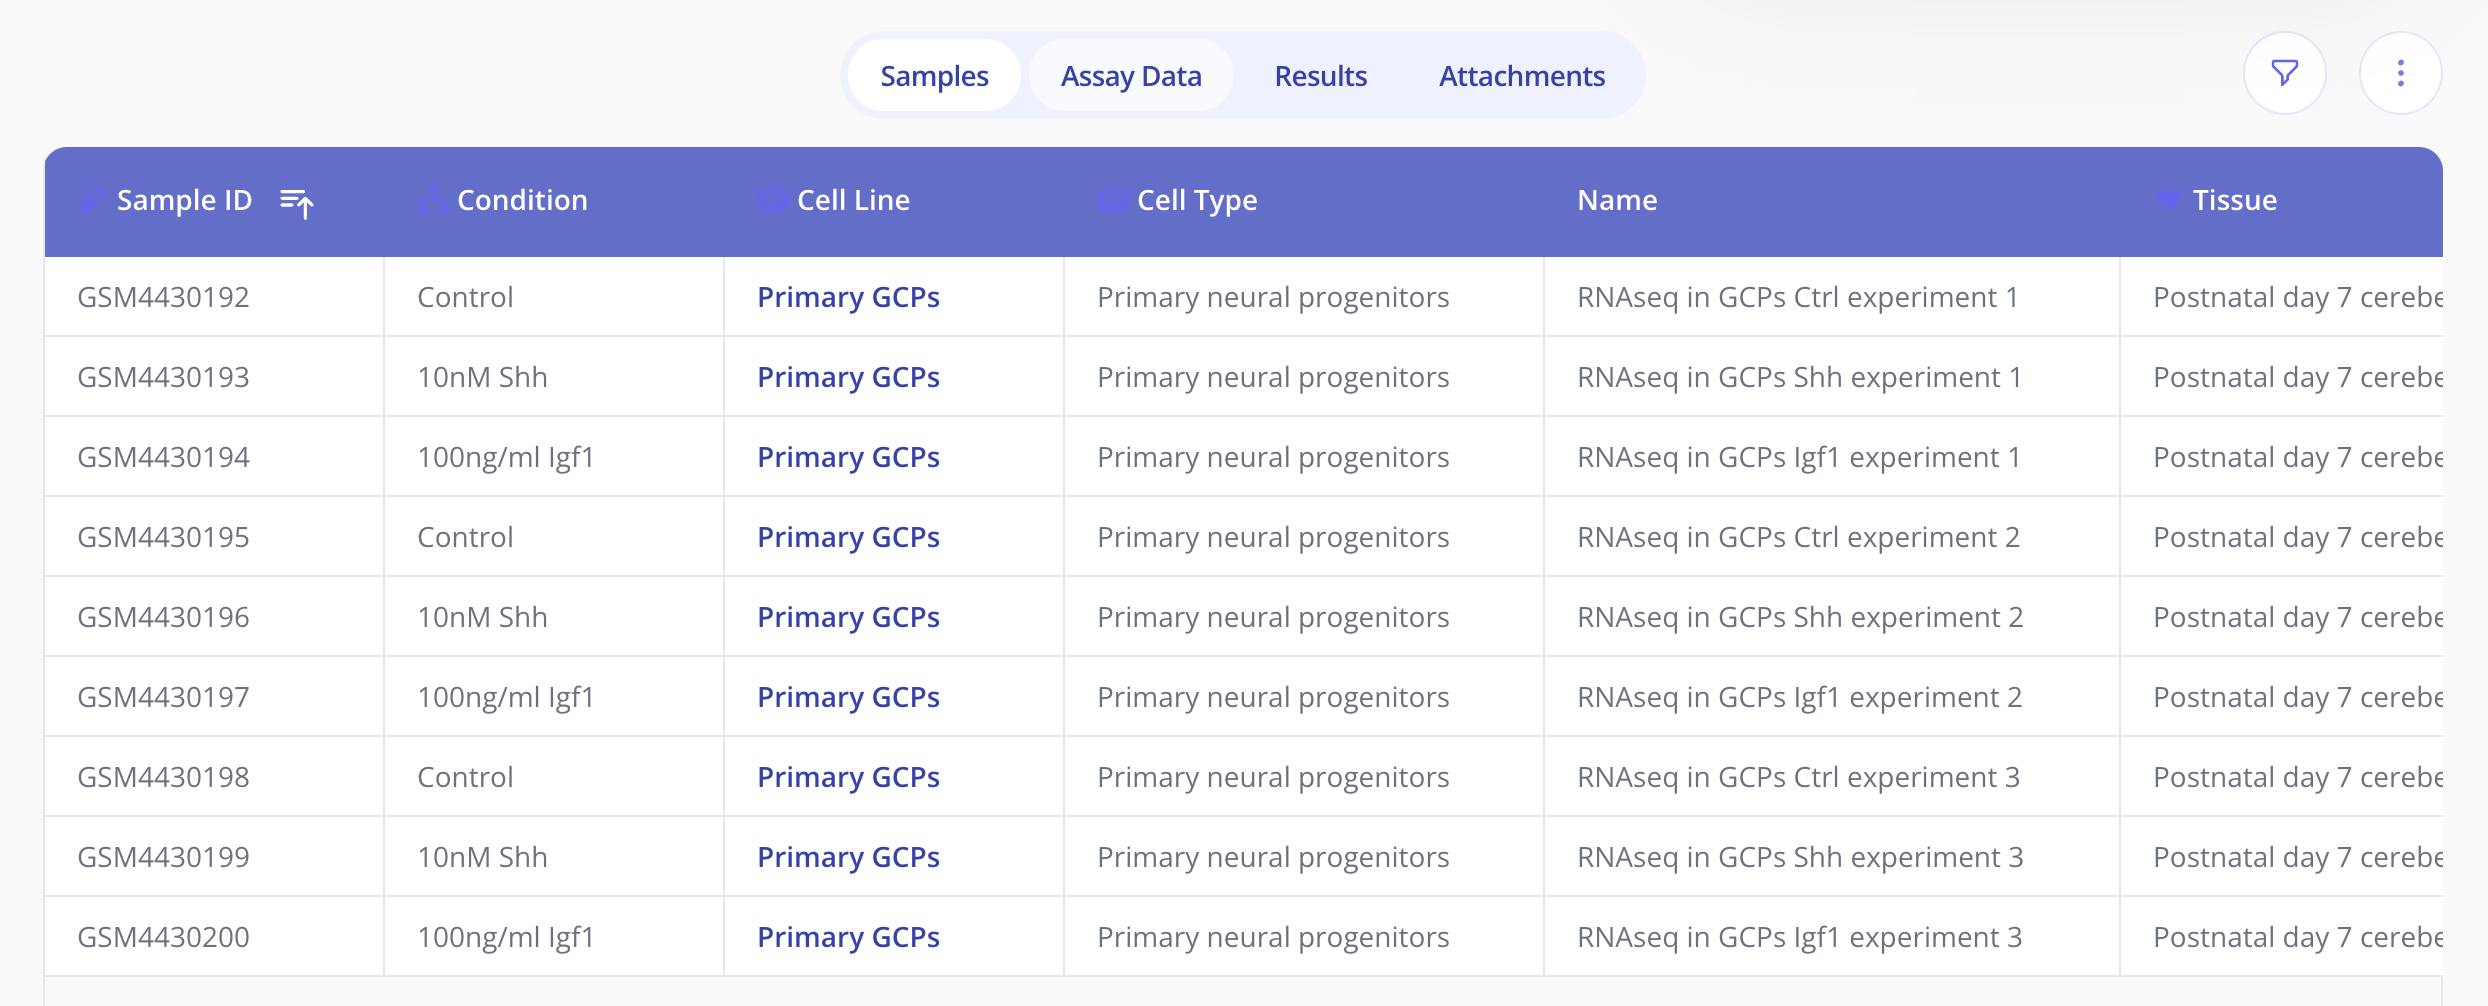Click the icon next to Condition header
The image size is (2488, 1006).
(432, 200)
